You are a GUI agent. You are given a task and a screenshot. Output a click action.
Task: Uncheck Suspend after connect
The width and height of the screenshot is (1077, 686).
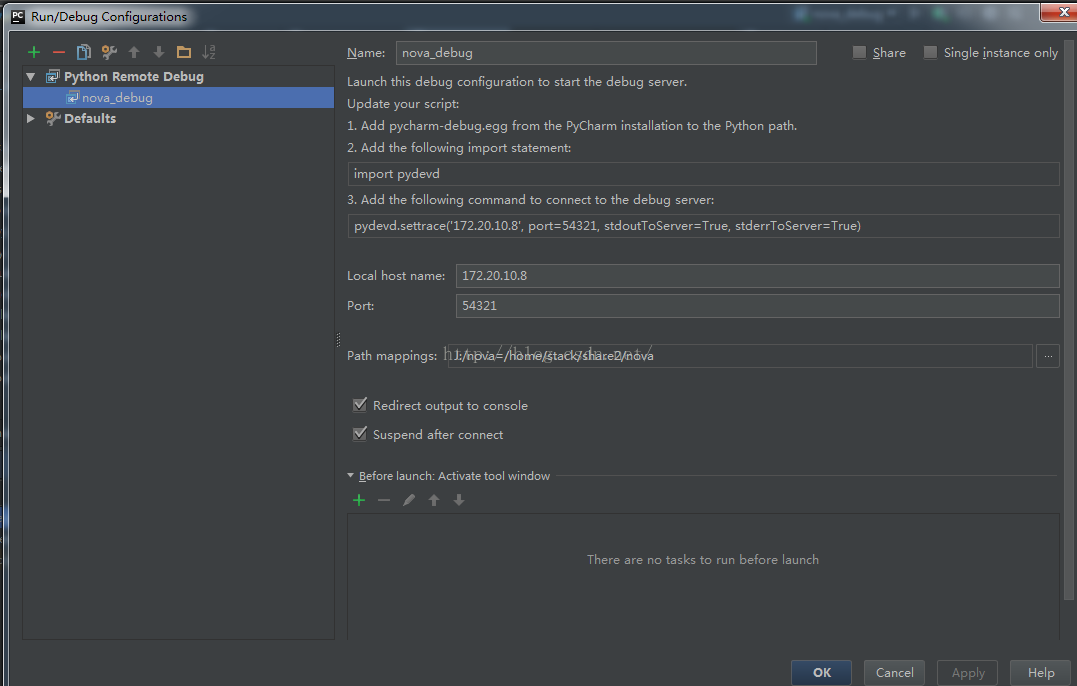[360, 434]
